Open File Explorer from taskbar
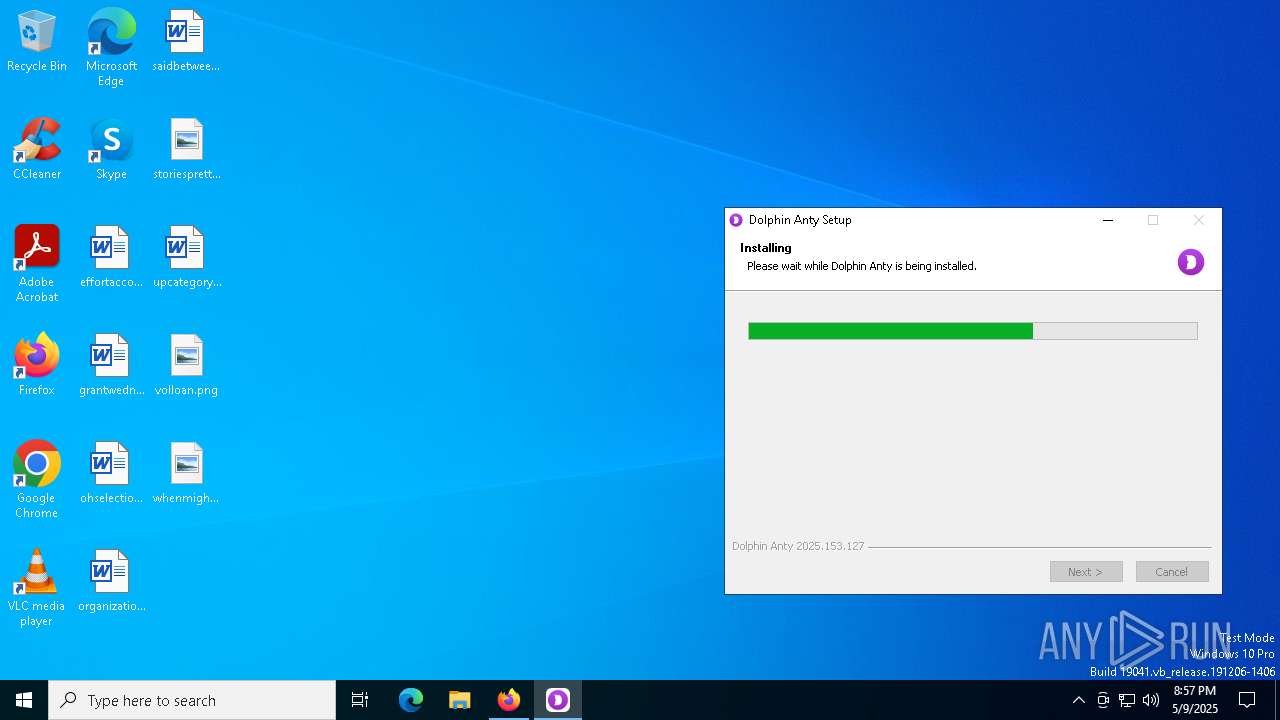1280x720 pixels. pos(460,700)
